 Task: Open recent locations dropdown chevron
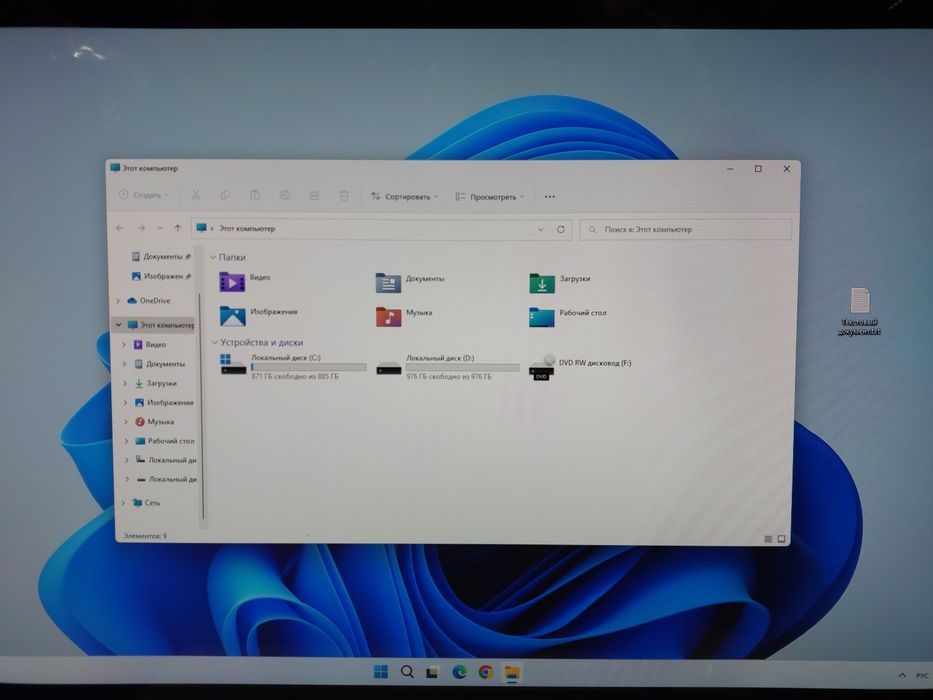159,228
